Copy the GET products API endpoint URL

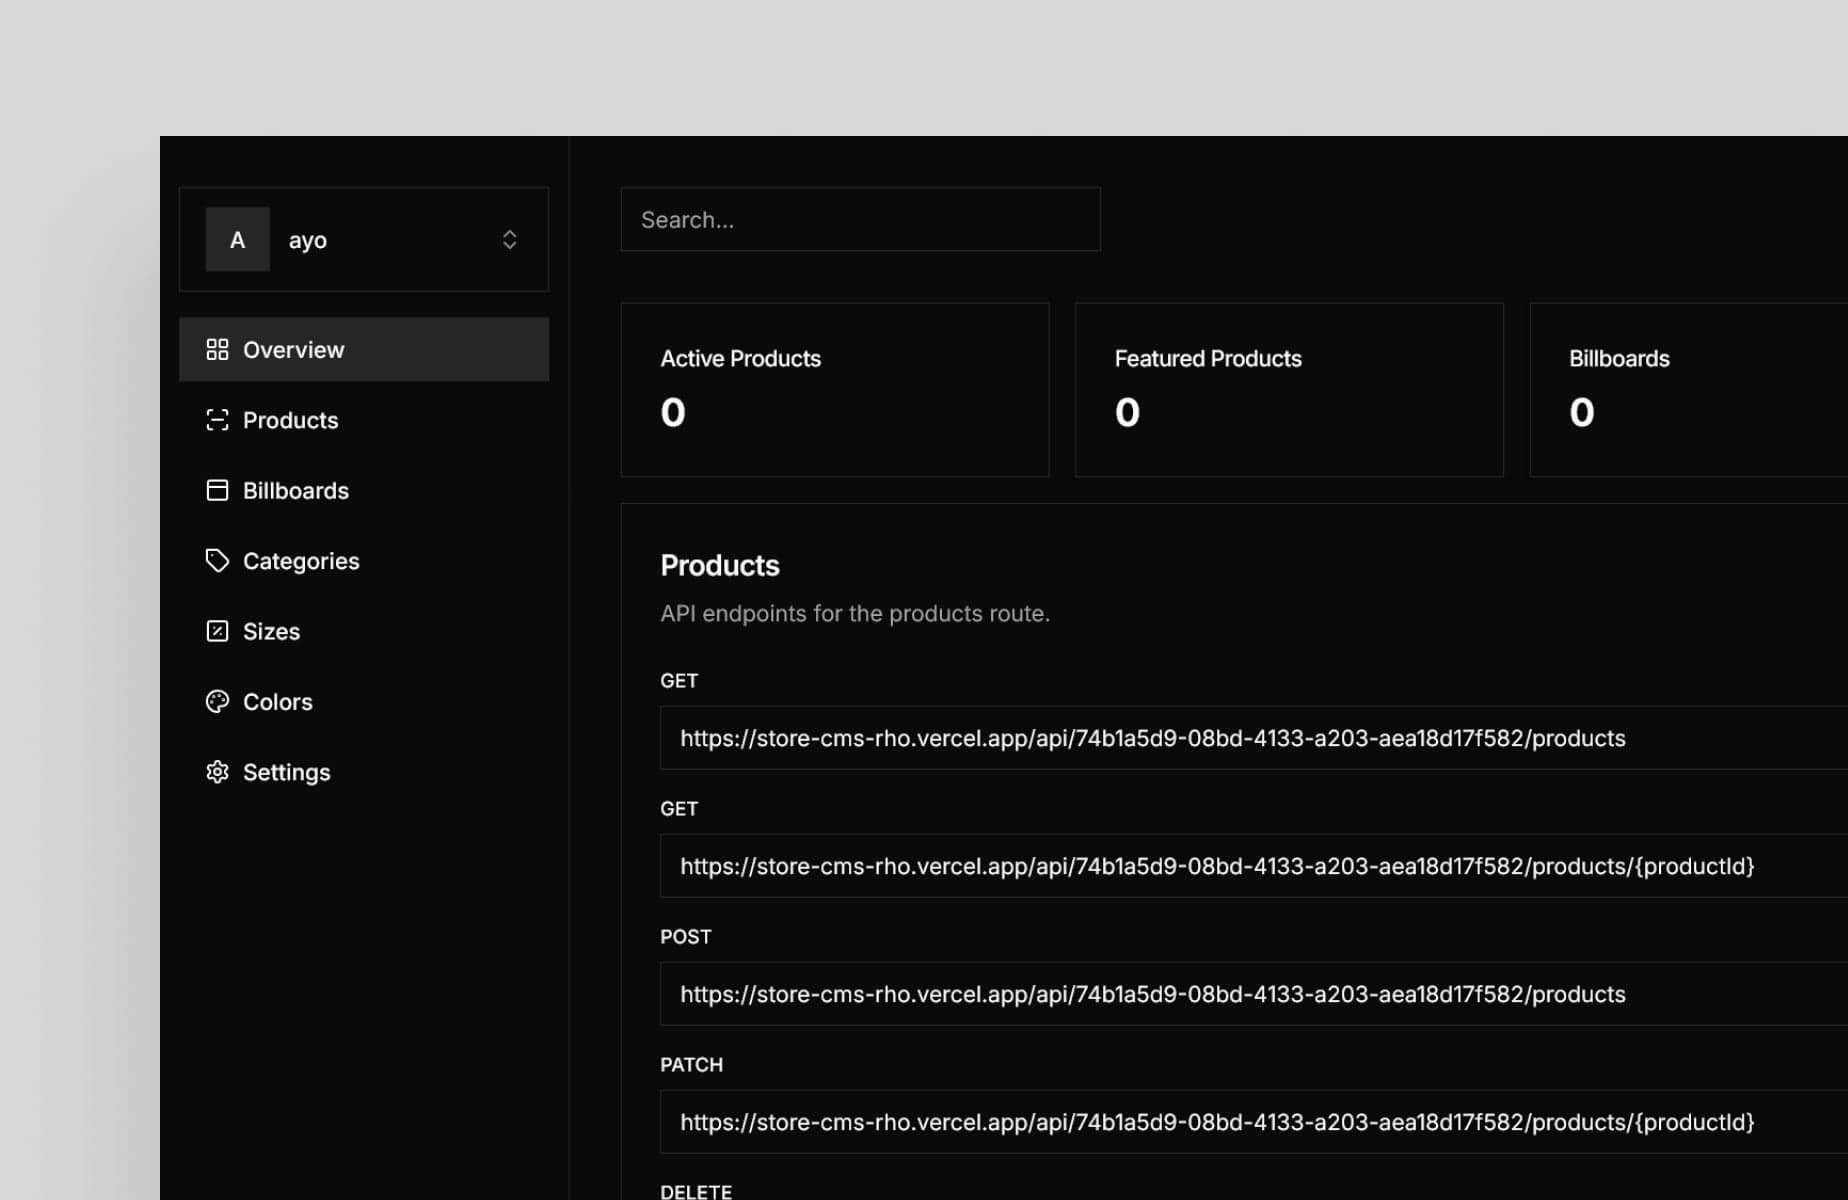click(x=1152, y=738)
